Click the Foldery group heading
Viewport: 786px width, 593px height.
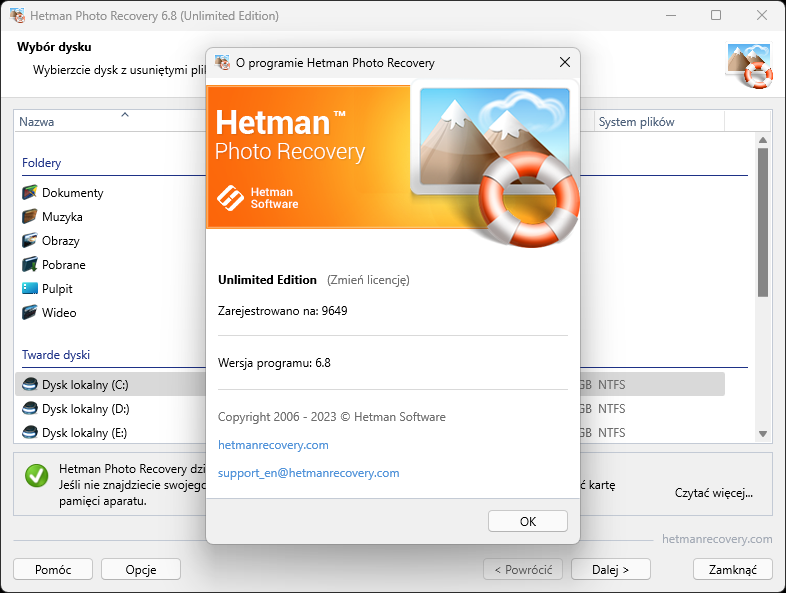tap(42, 163)
